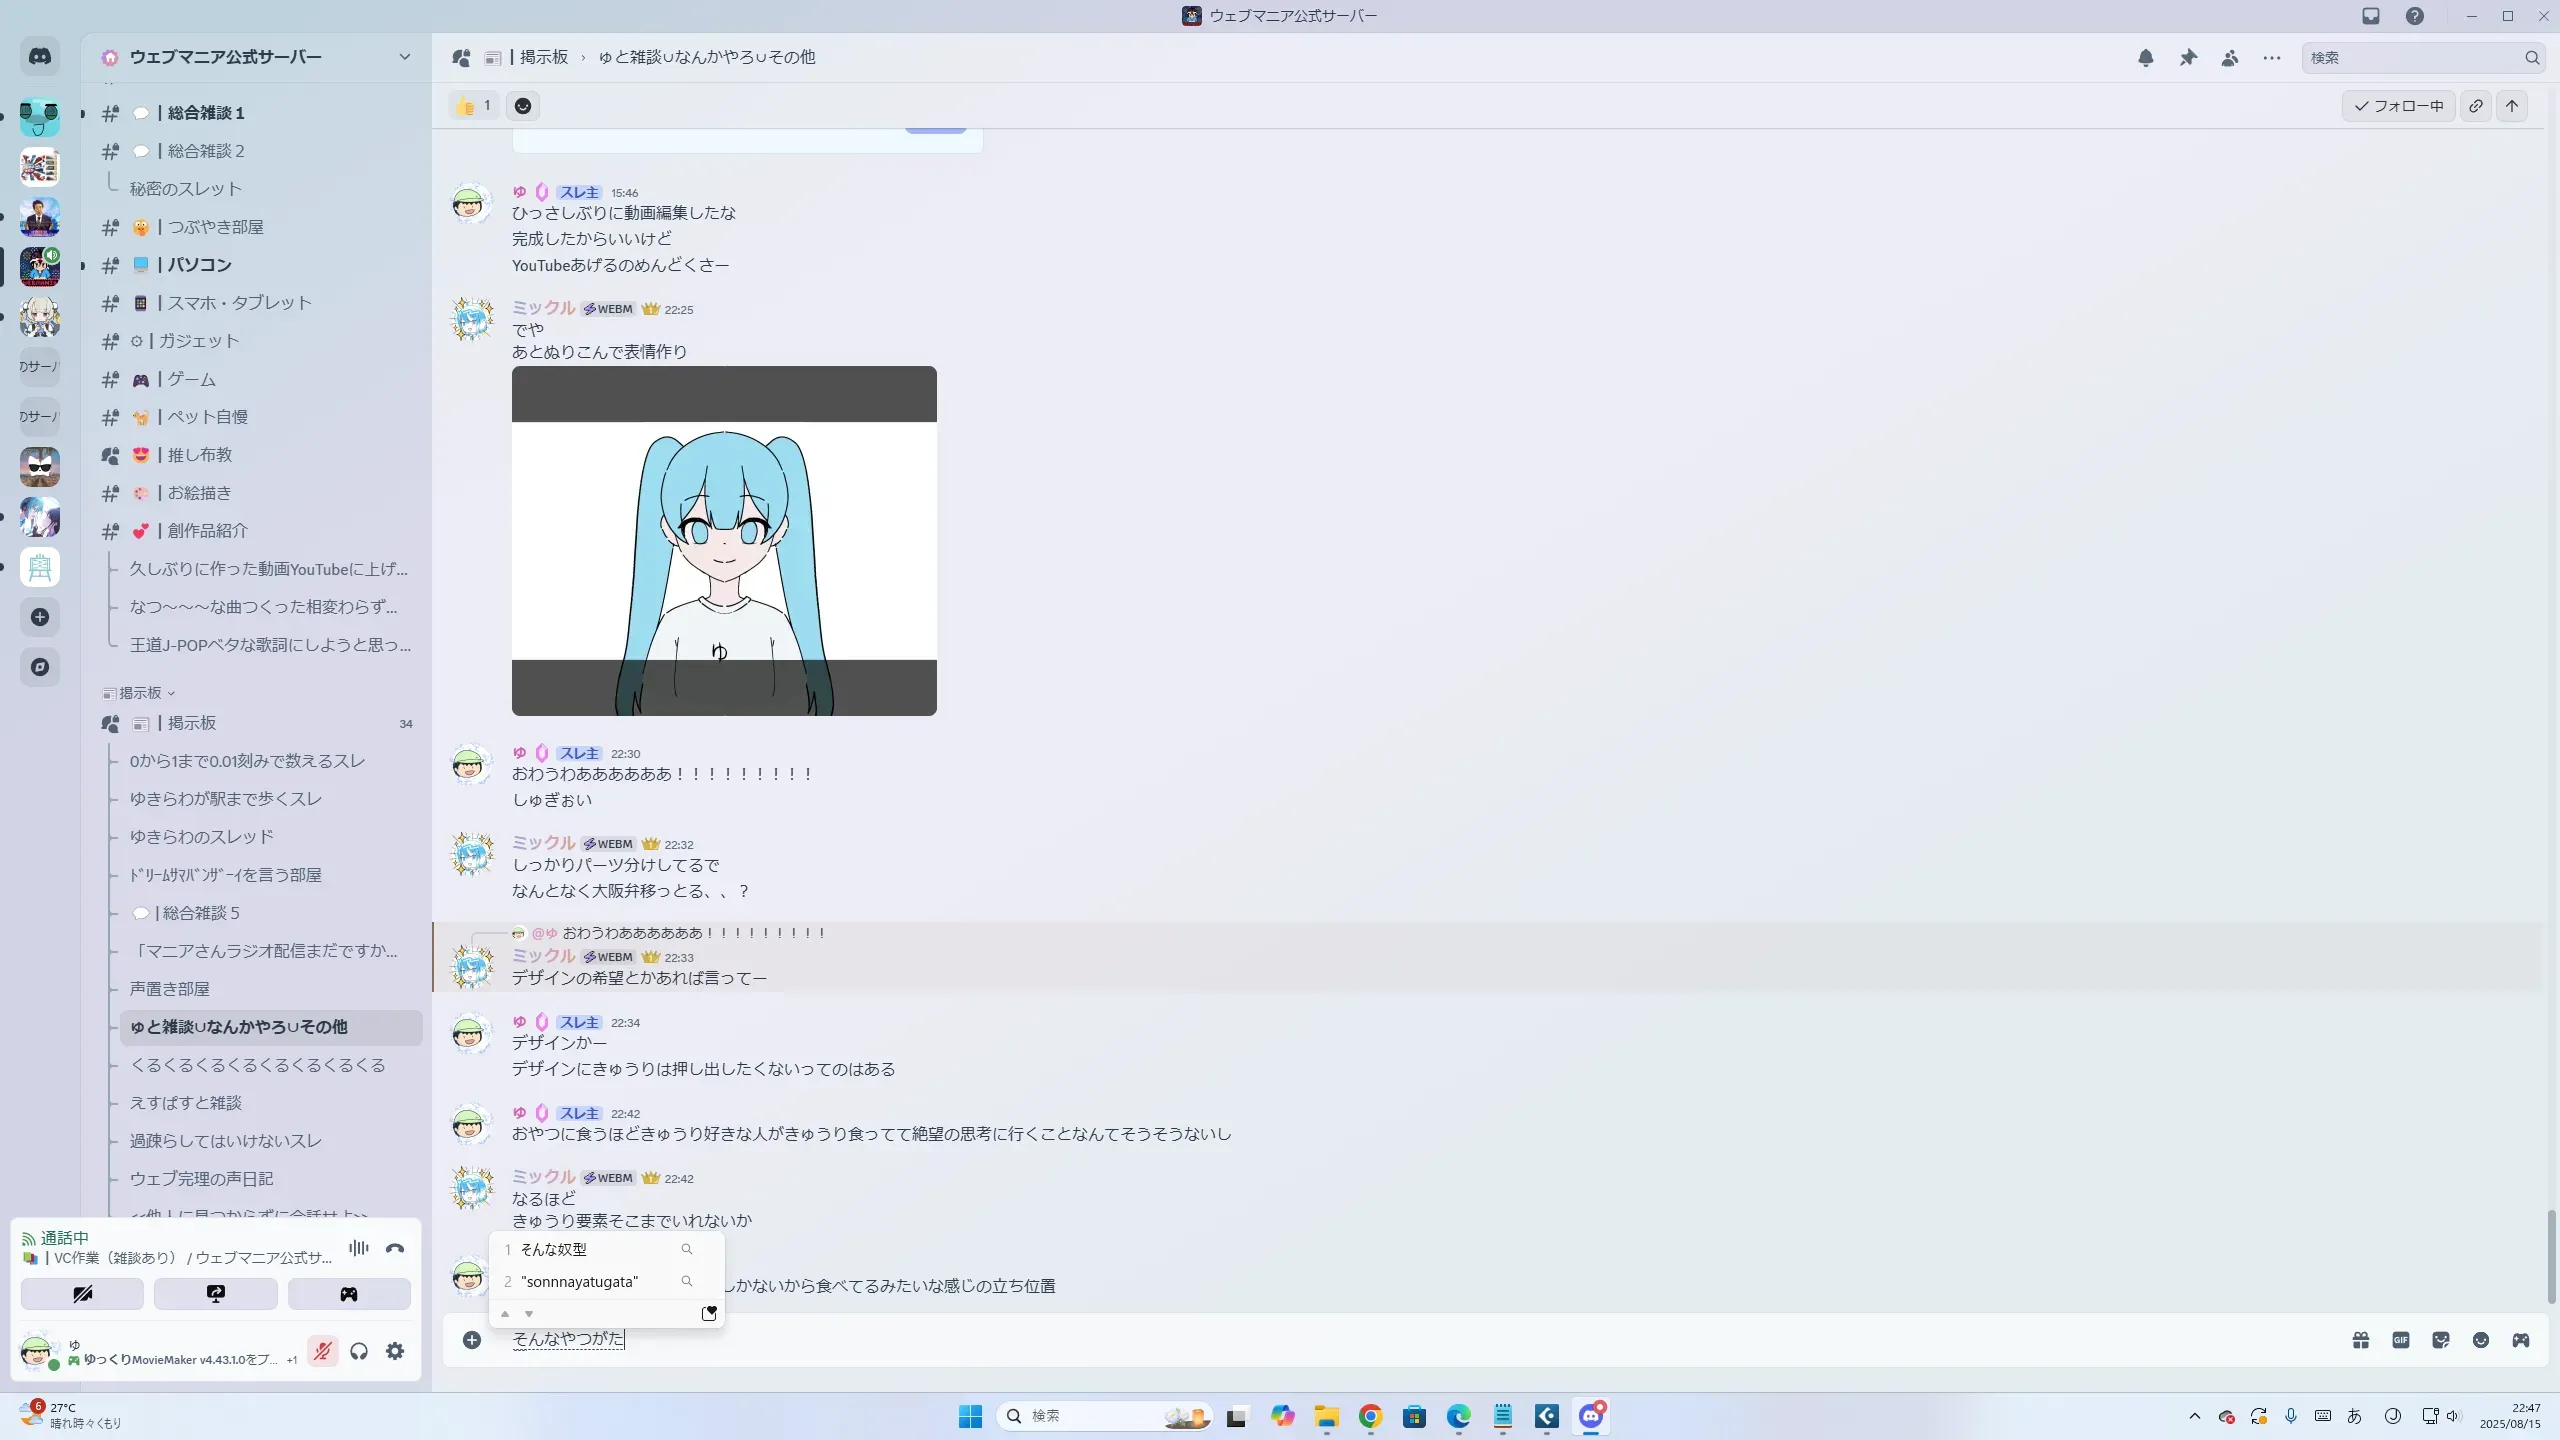Click the gift Nitro icon

(x=2361, y=1340)
